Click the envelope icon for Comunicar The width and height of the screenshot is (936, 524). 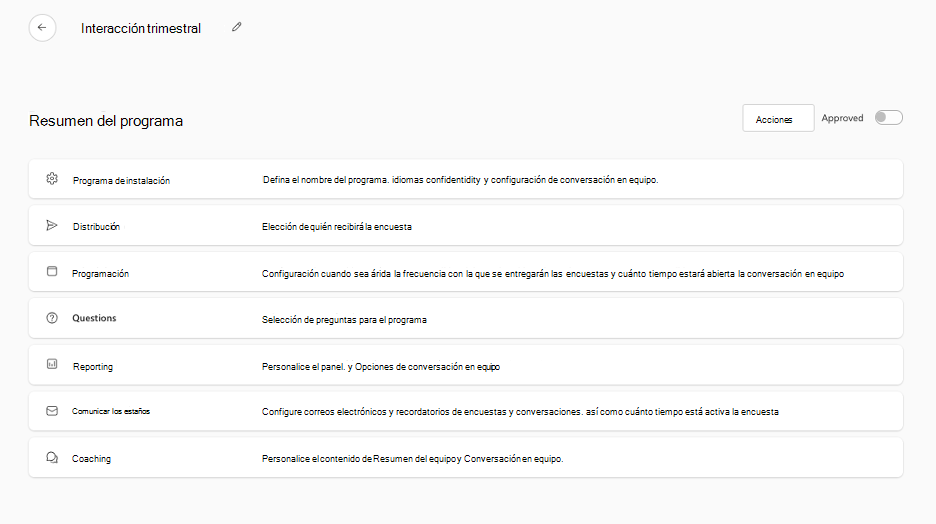tap(52, 411)
